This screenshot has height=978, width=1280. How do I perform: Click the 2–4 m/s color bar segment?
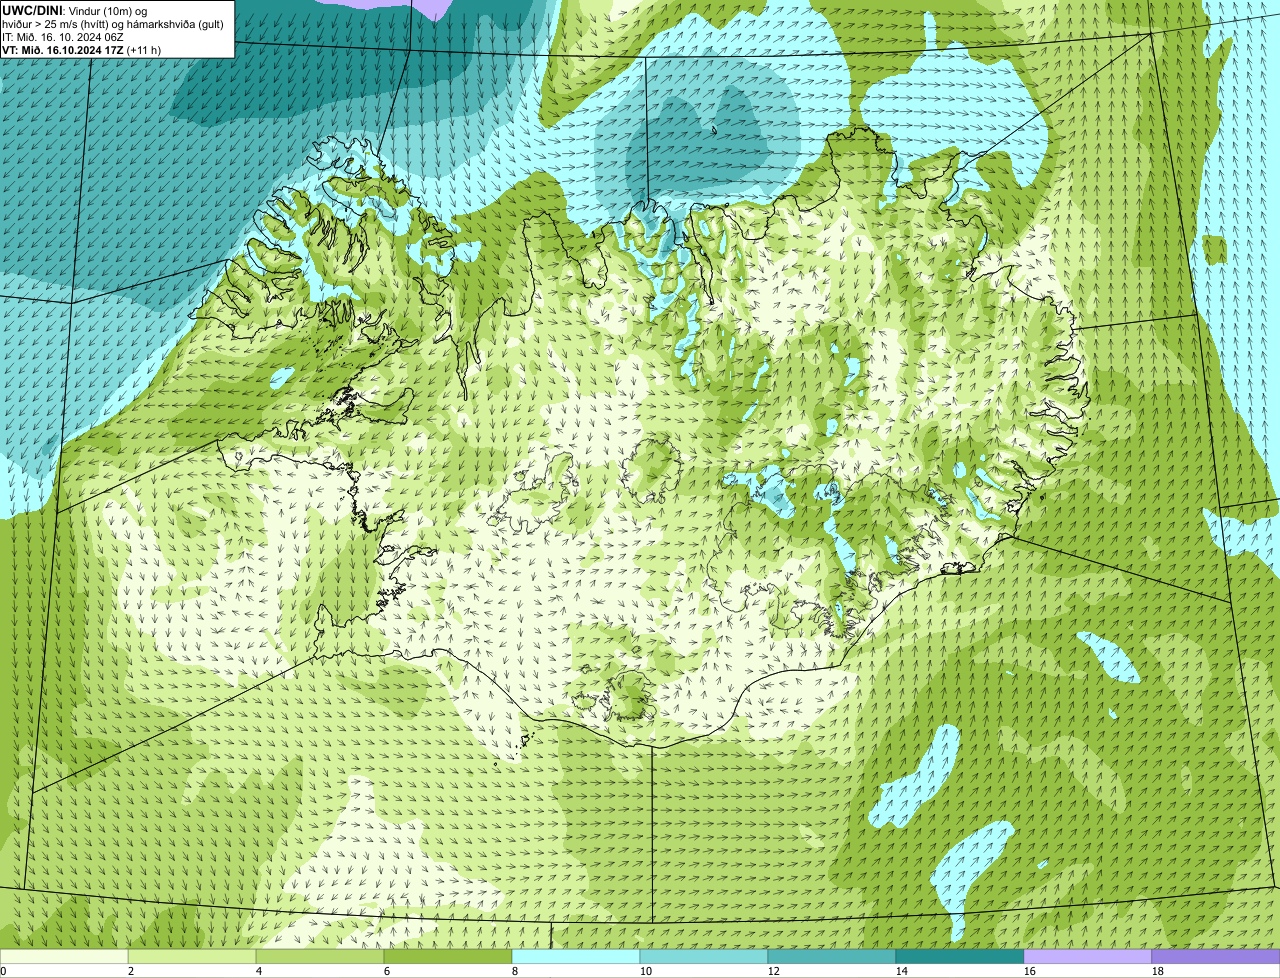192,956
